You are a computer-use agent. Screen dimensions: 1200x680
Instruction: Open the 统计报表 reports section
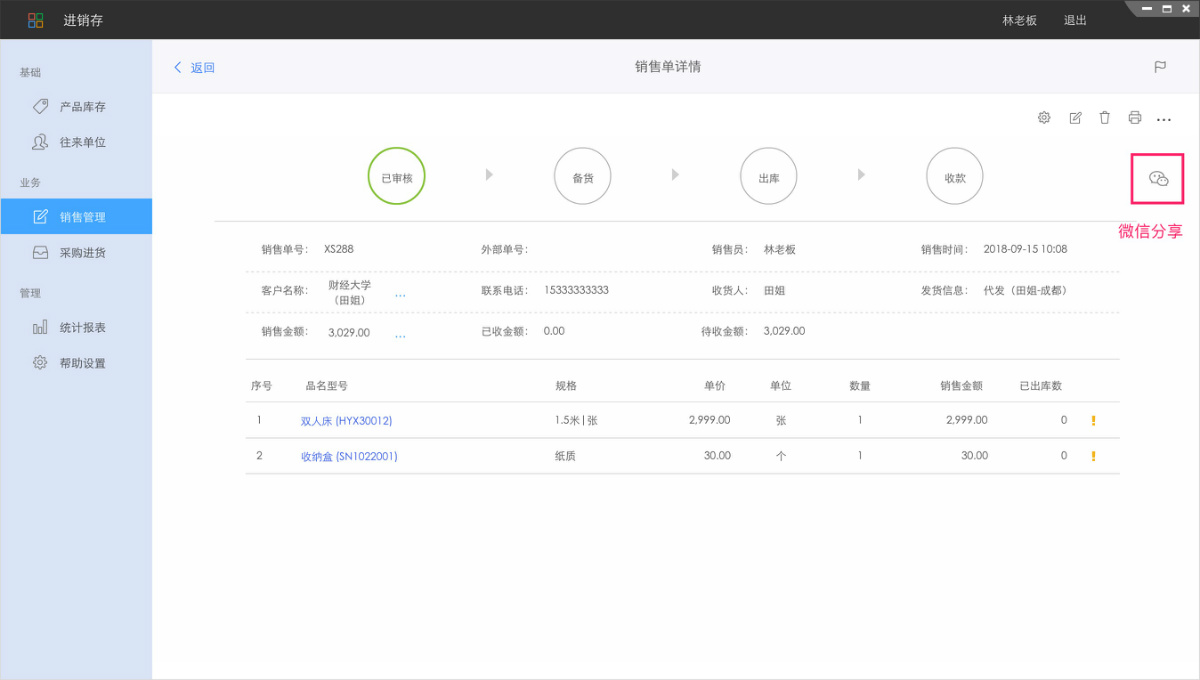76,326
